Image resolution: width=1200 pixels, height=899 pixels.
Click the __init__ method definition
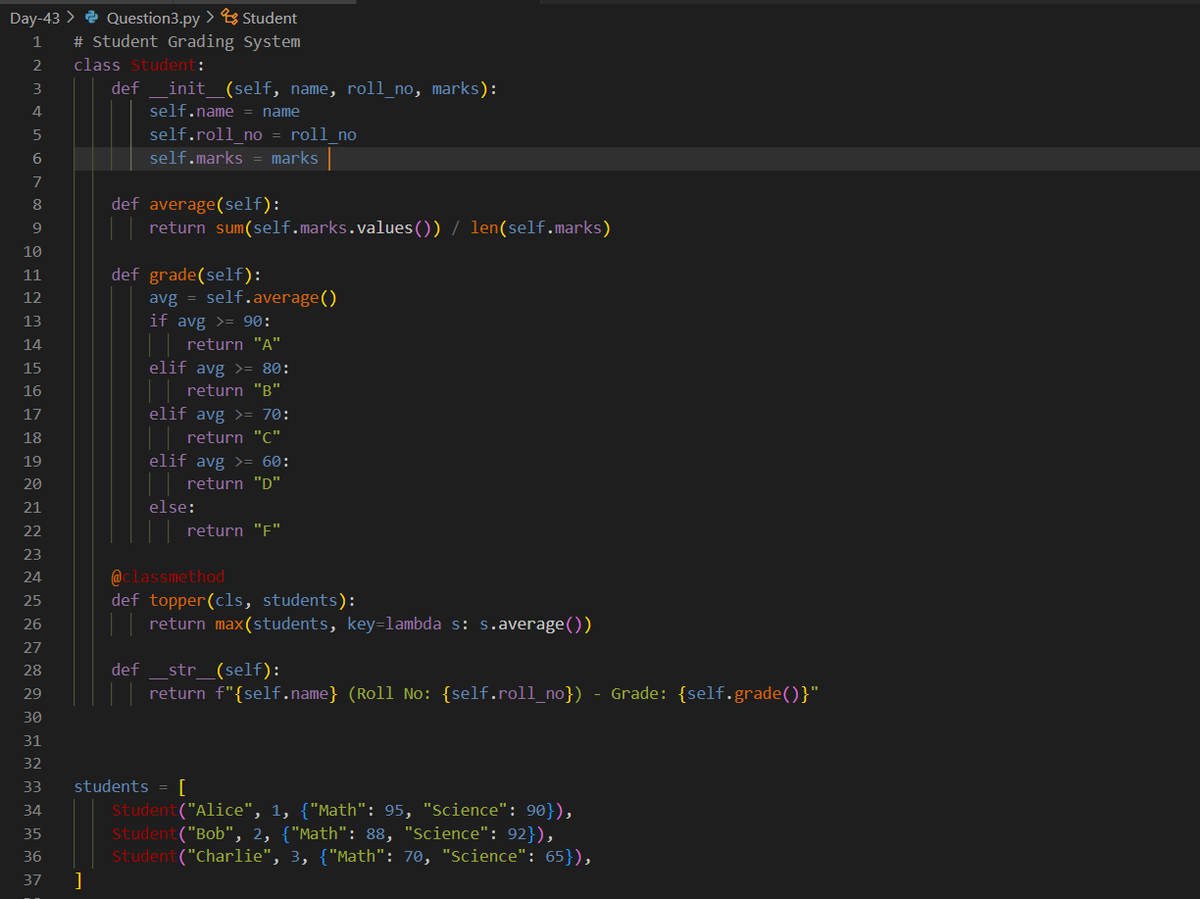304,88
